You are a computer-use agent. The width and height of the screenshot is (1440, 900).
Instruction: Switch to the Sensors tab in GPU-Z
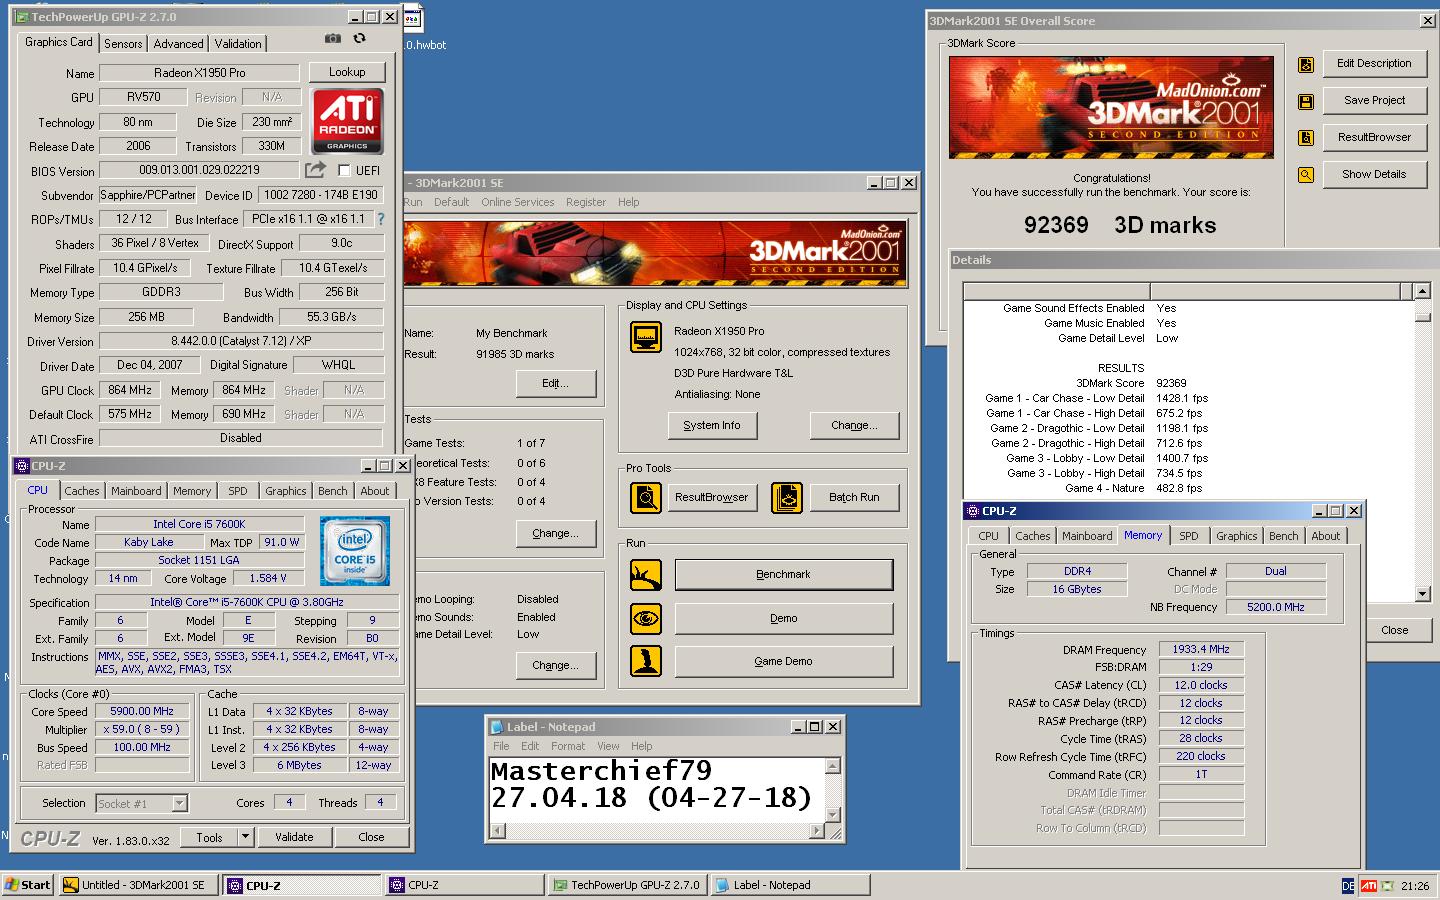[x=123, y=43]
